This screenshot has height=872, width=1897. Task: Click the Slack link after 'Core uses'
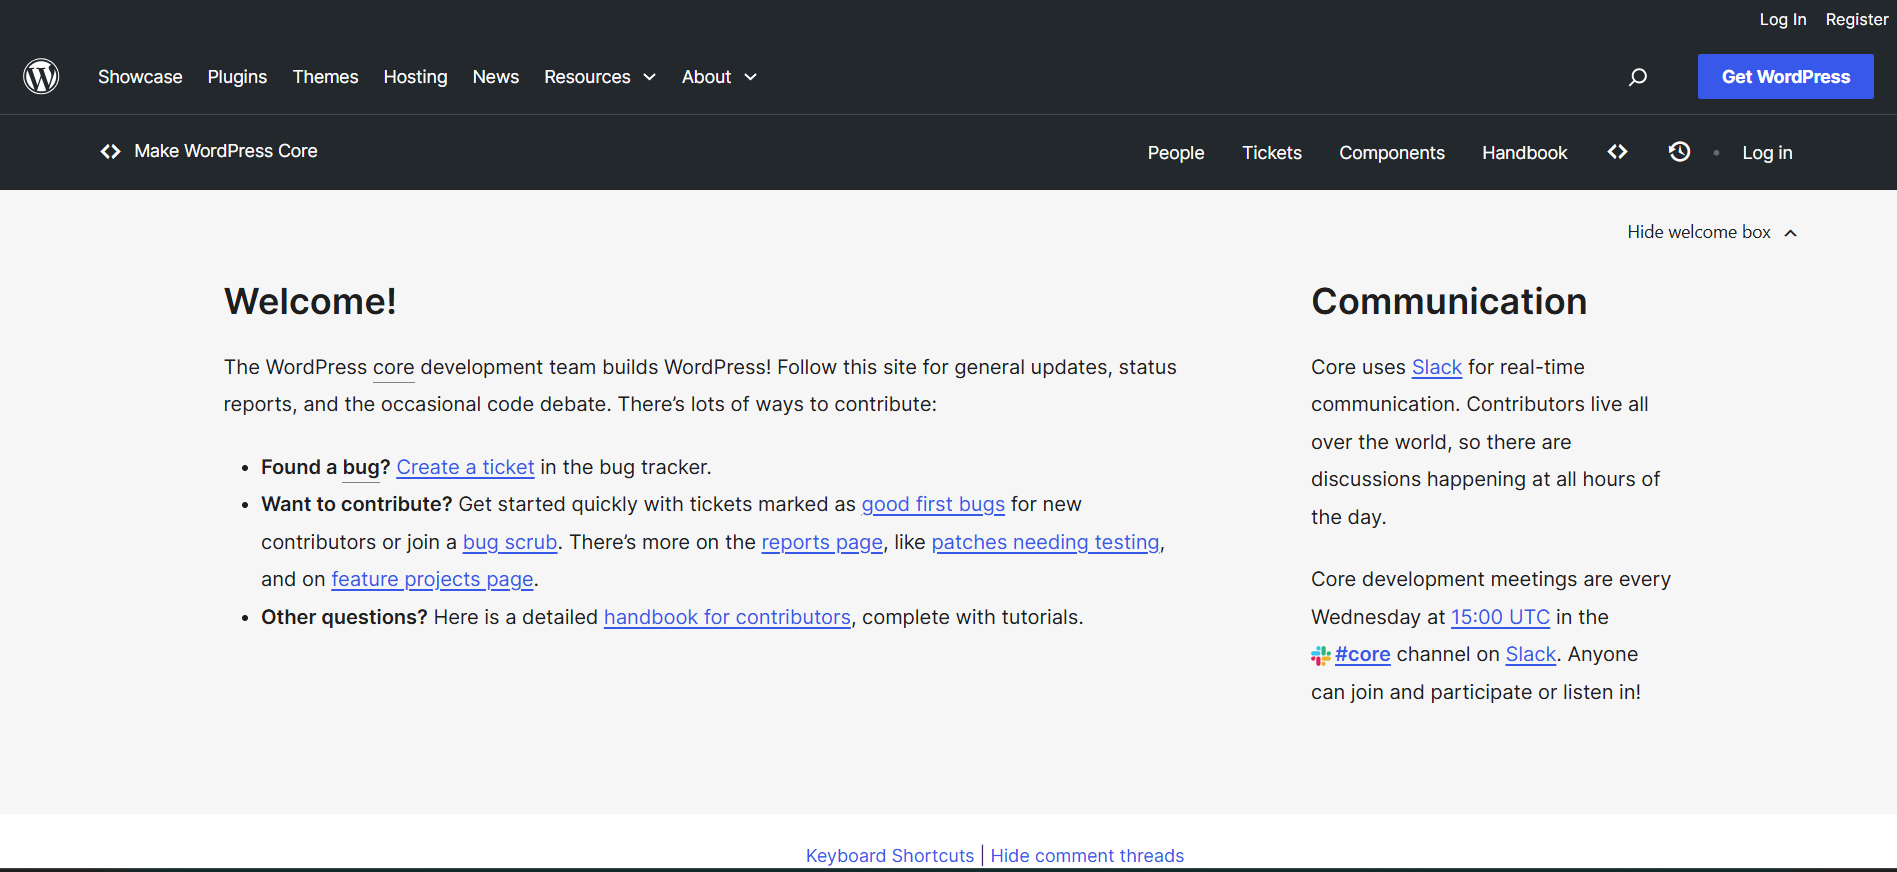pyautogui.click(x=1436, y=367)
